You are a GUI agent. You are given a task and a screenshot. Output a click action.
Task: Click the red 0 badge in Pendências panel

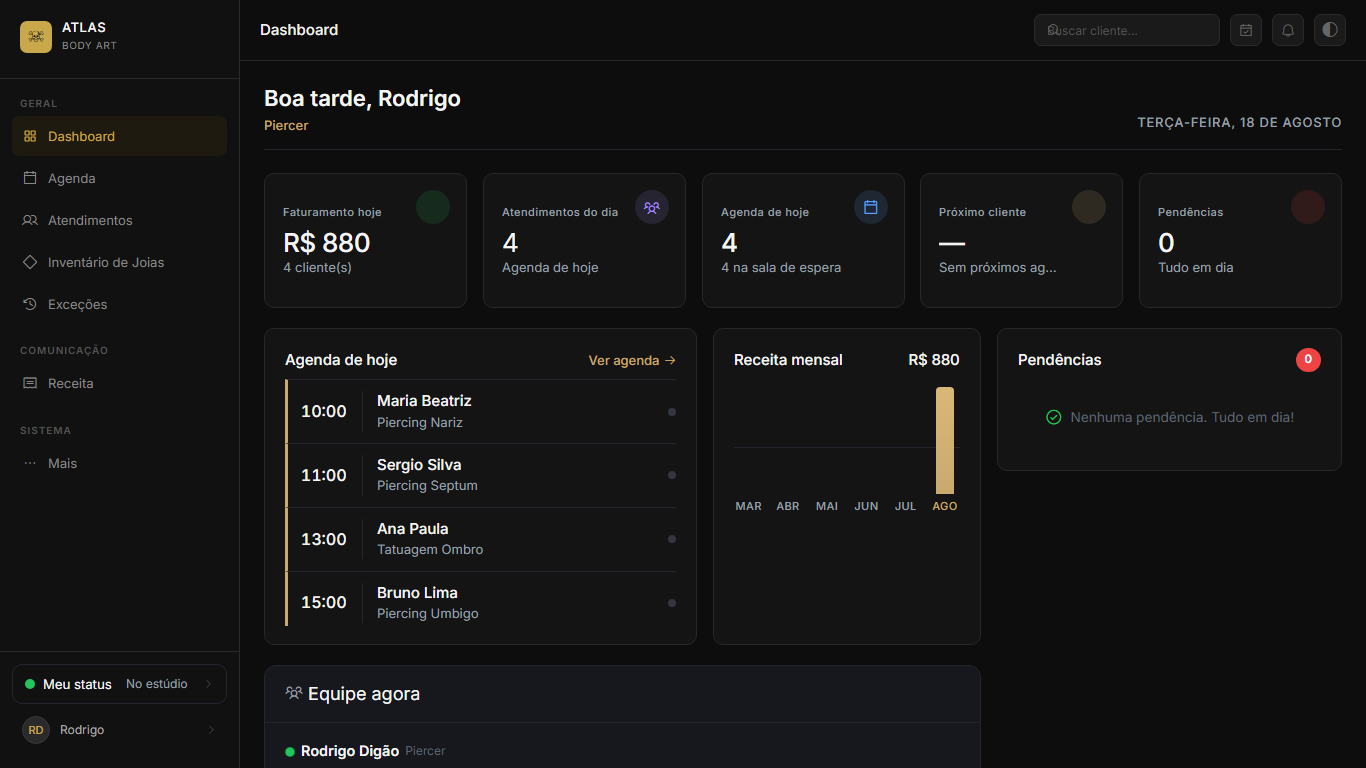[x=1308, y=360]
